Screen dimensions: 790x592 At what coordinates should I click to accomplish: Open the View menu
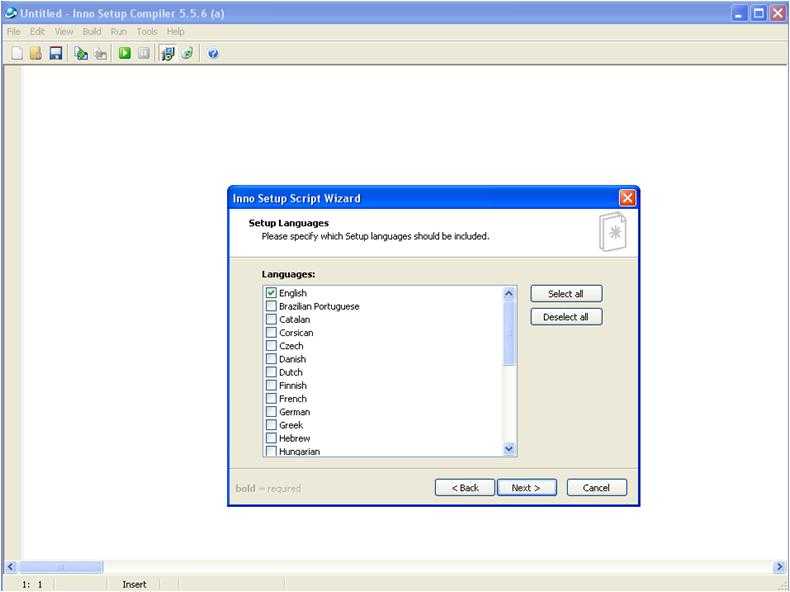[x=64, y=32]
